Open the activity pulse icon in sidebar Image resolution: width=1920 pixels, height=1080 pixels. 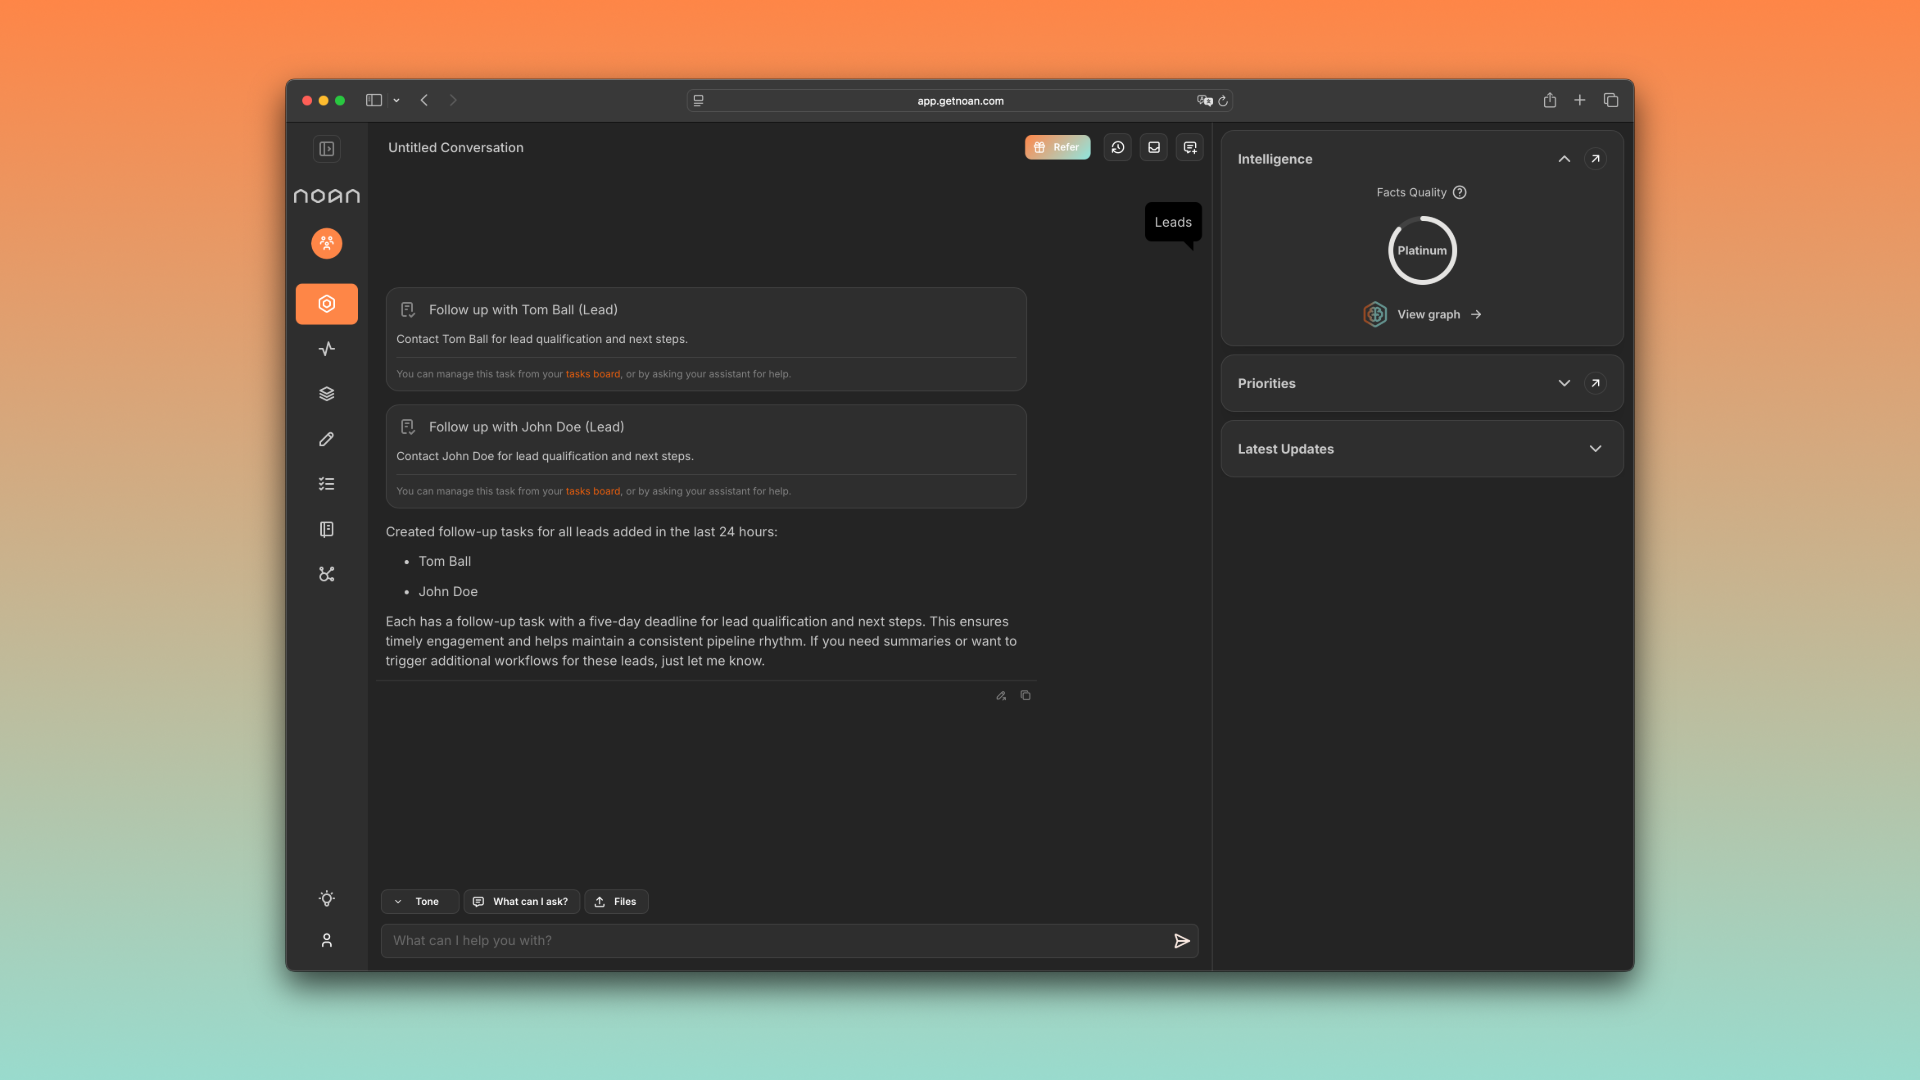click(326, 349)
